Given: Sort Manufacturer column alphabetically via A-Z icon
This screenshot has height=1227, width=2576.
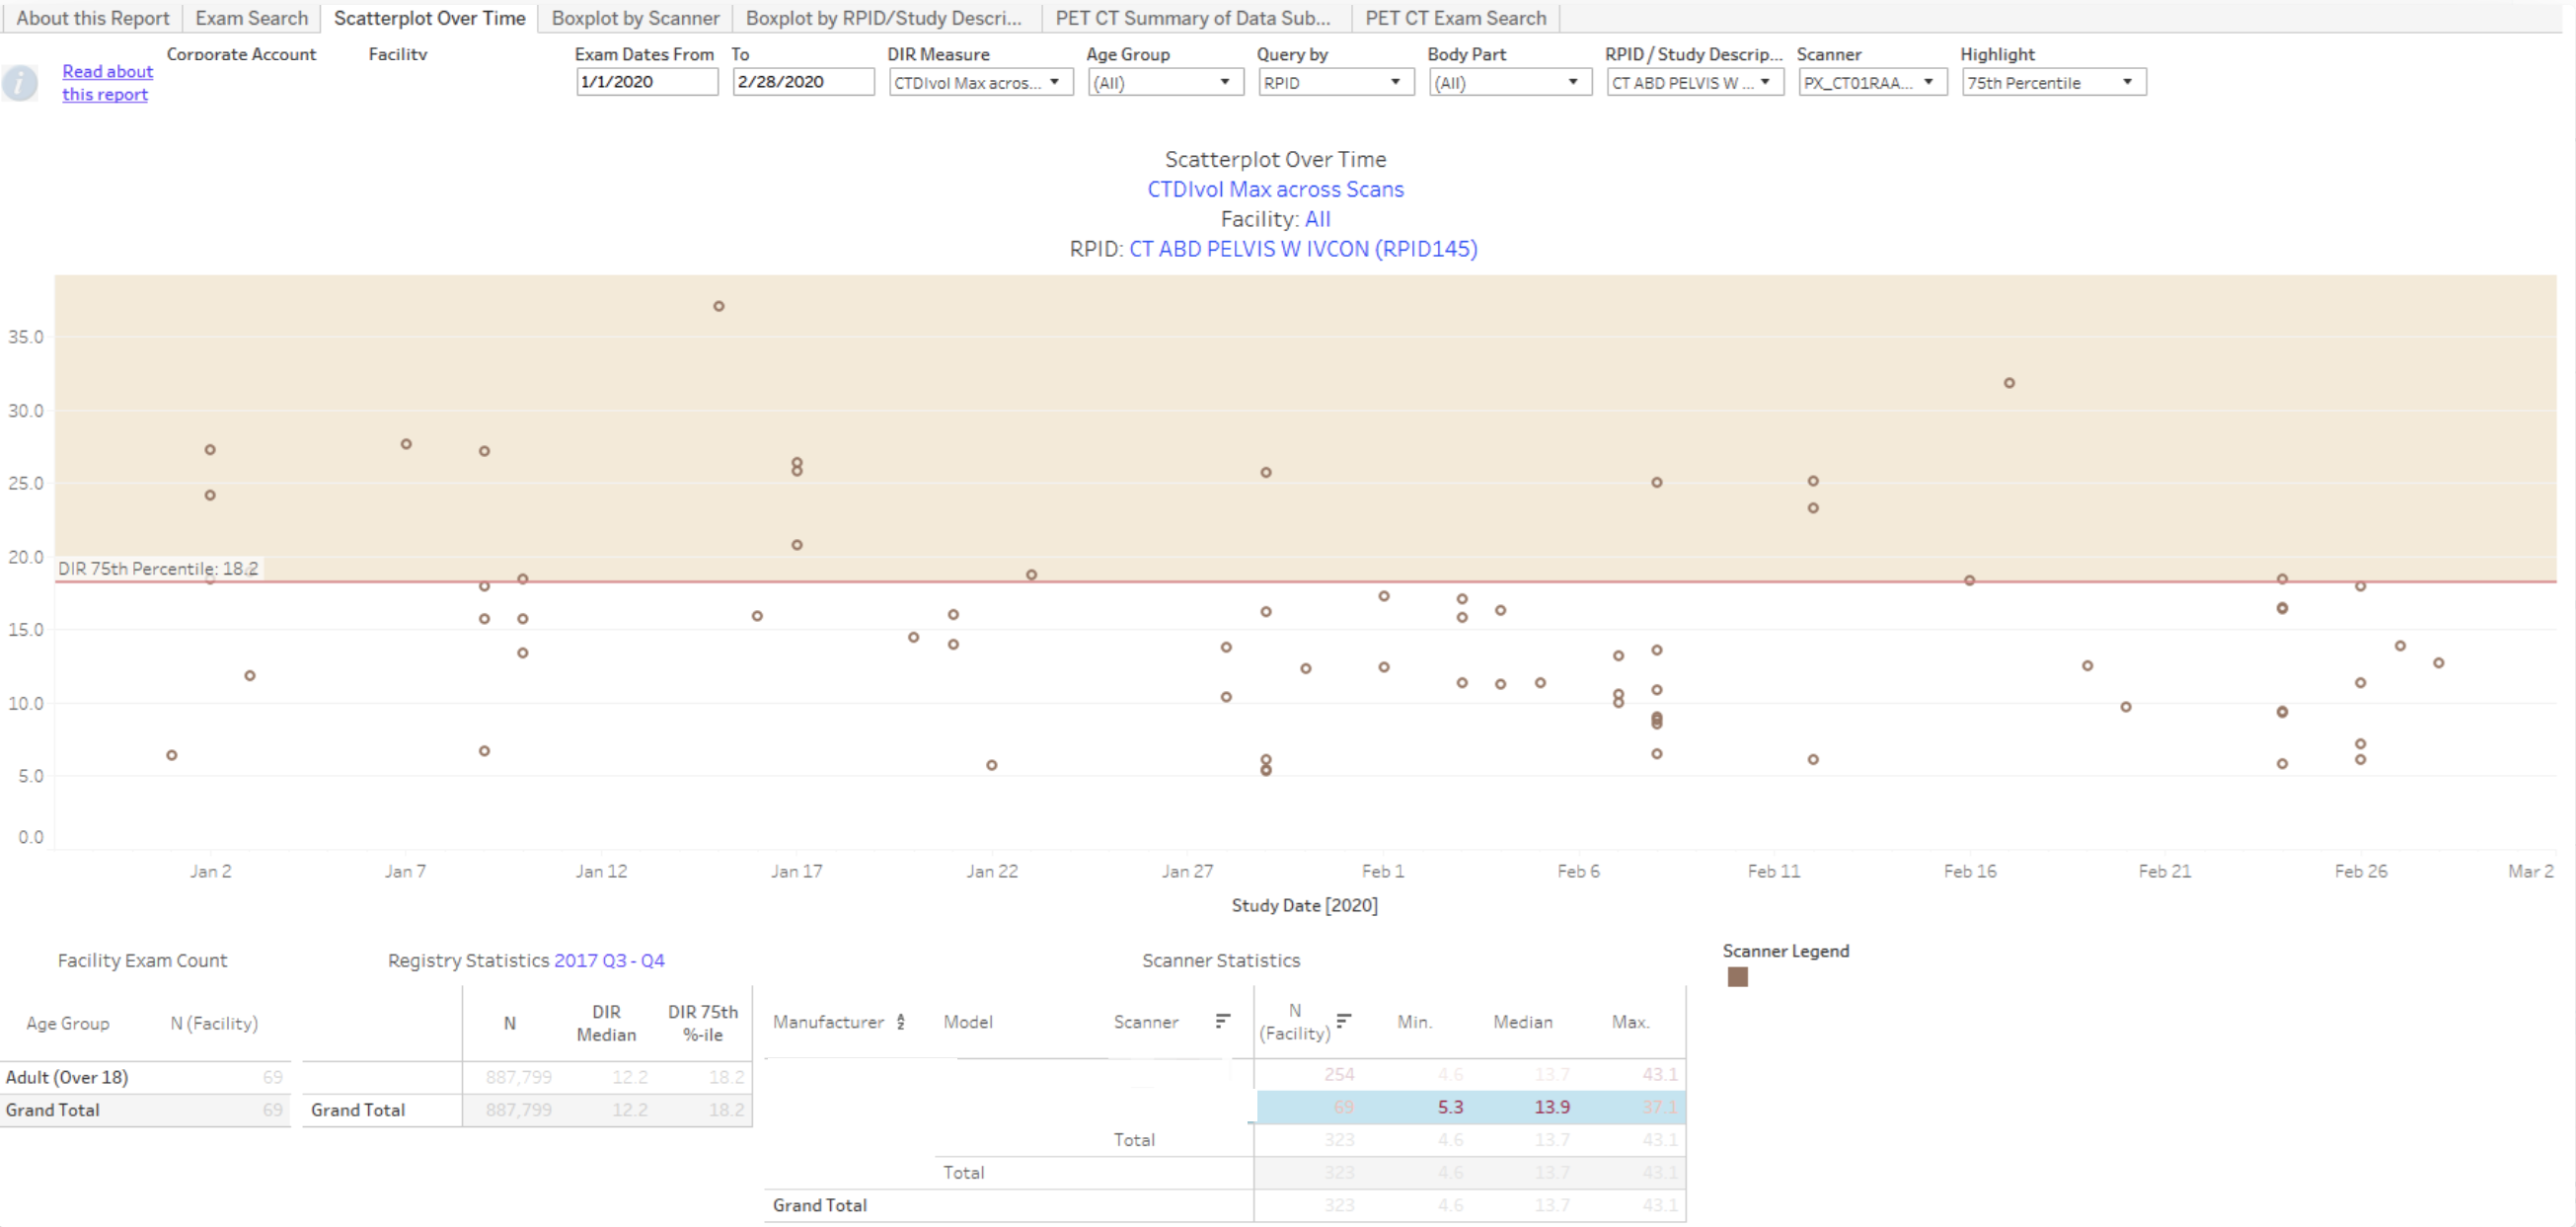Looking at the screenshot, I should [901, 1021].
